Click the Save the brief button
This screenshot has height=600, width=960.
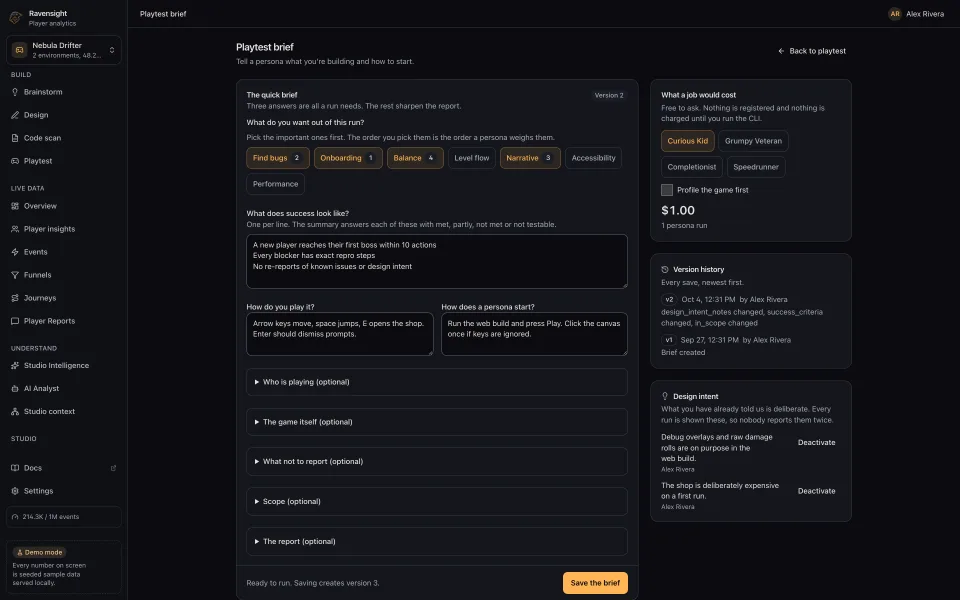click(x=595, y=583)
